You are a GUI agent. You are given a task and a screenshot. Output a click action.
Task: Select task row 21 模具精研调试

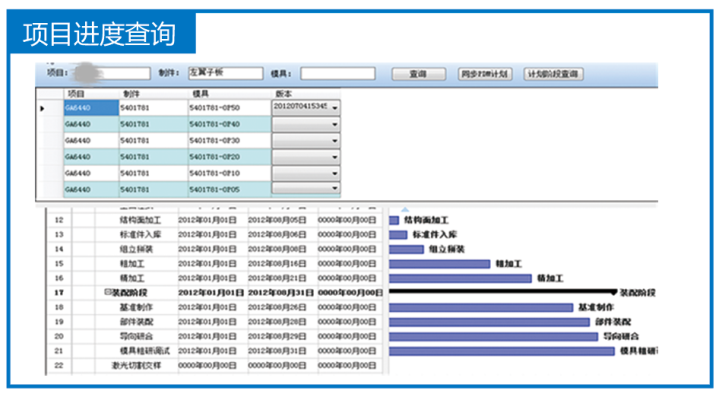tap(215, 351)
